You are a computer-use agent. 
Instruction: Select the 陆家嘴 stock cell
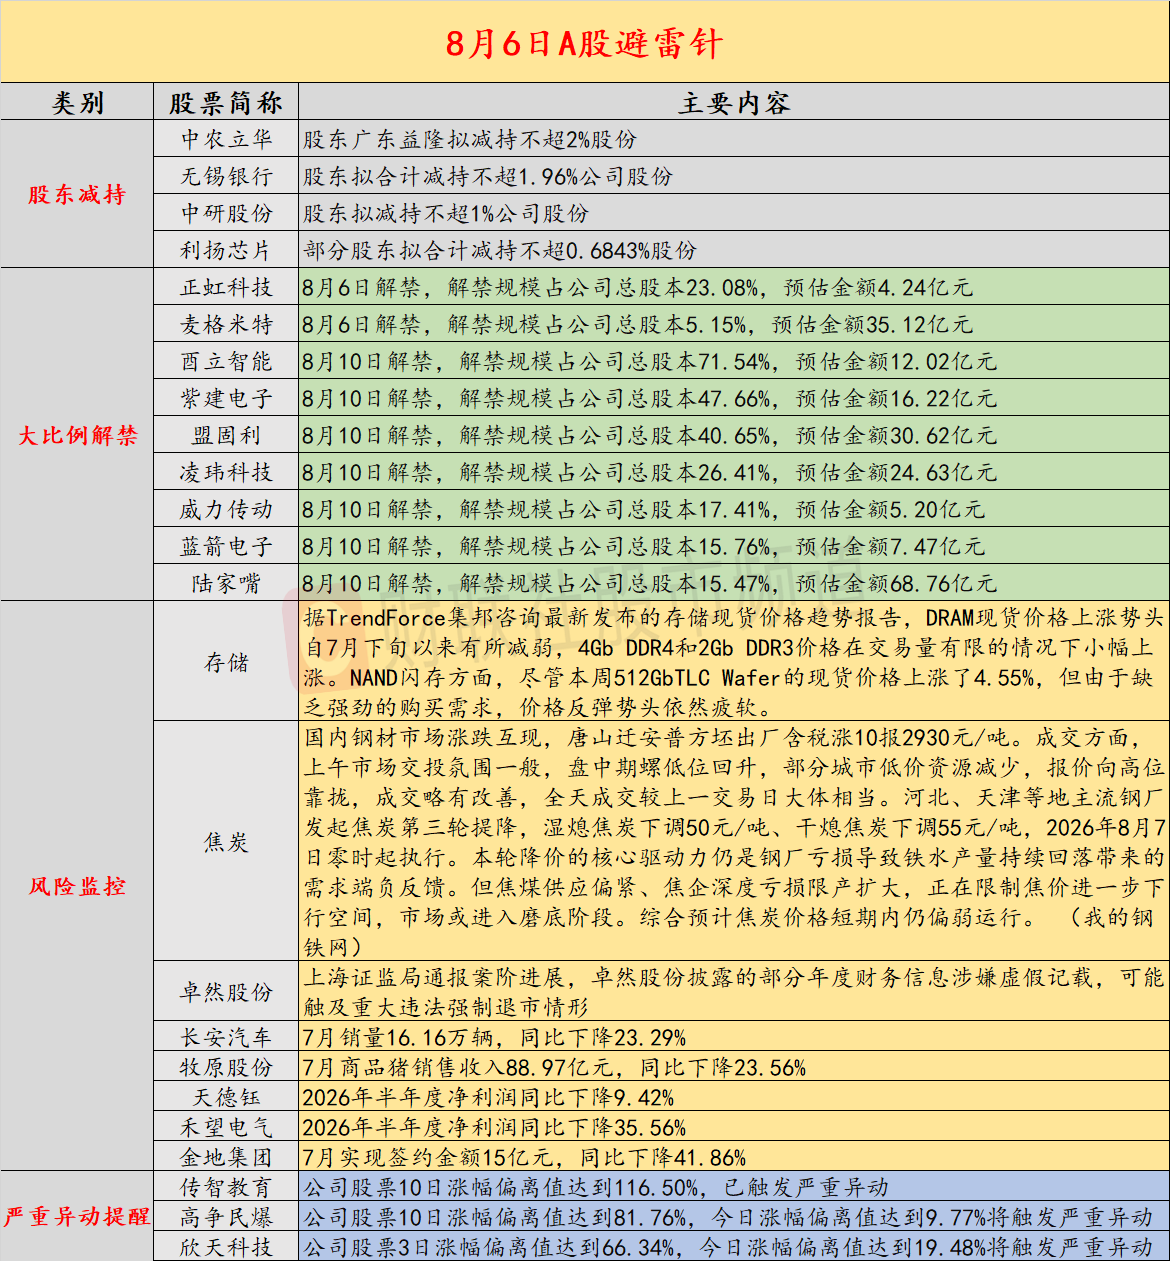pyautogui.click(x=226, y=583)
